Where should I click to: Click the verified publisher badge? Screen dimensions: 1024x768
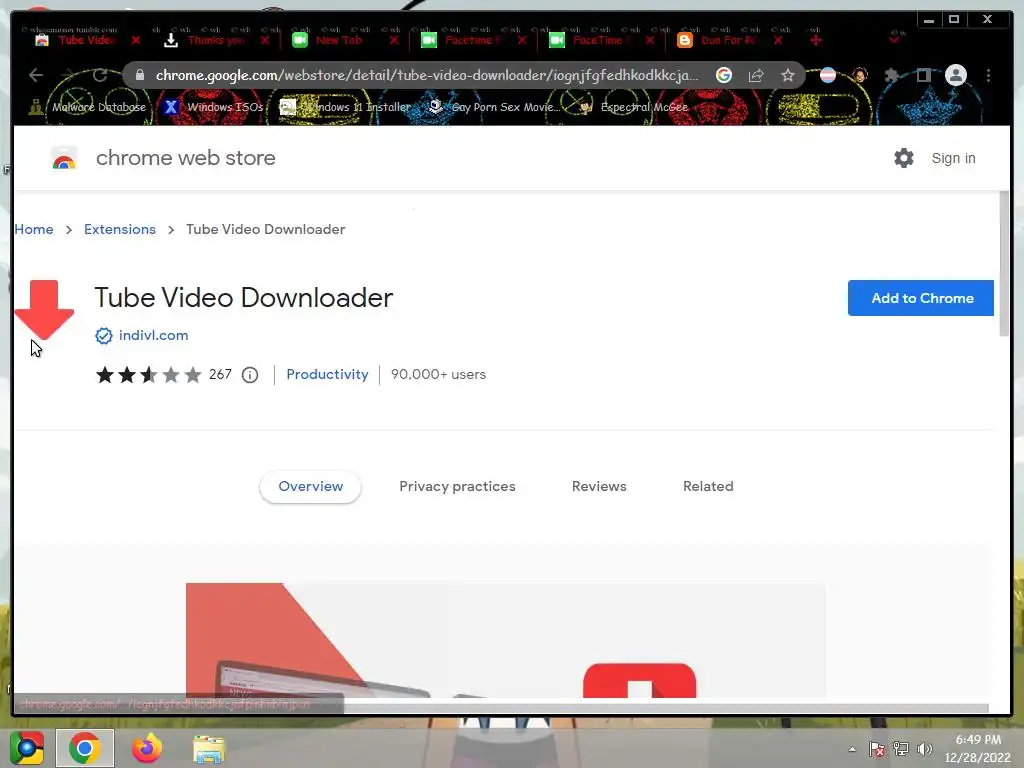104,336
